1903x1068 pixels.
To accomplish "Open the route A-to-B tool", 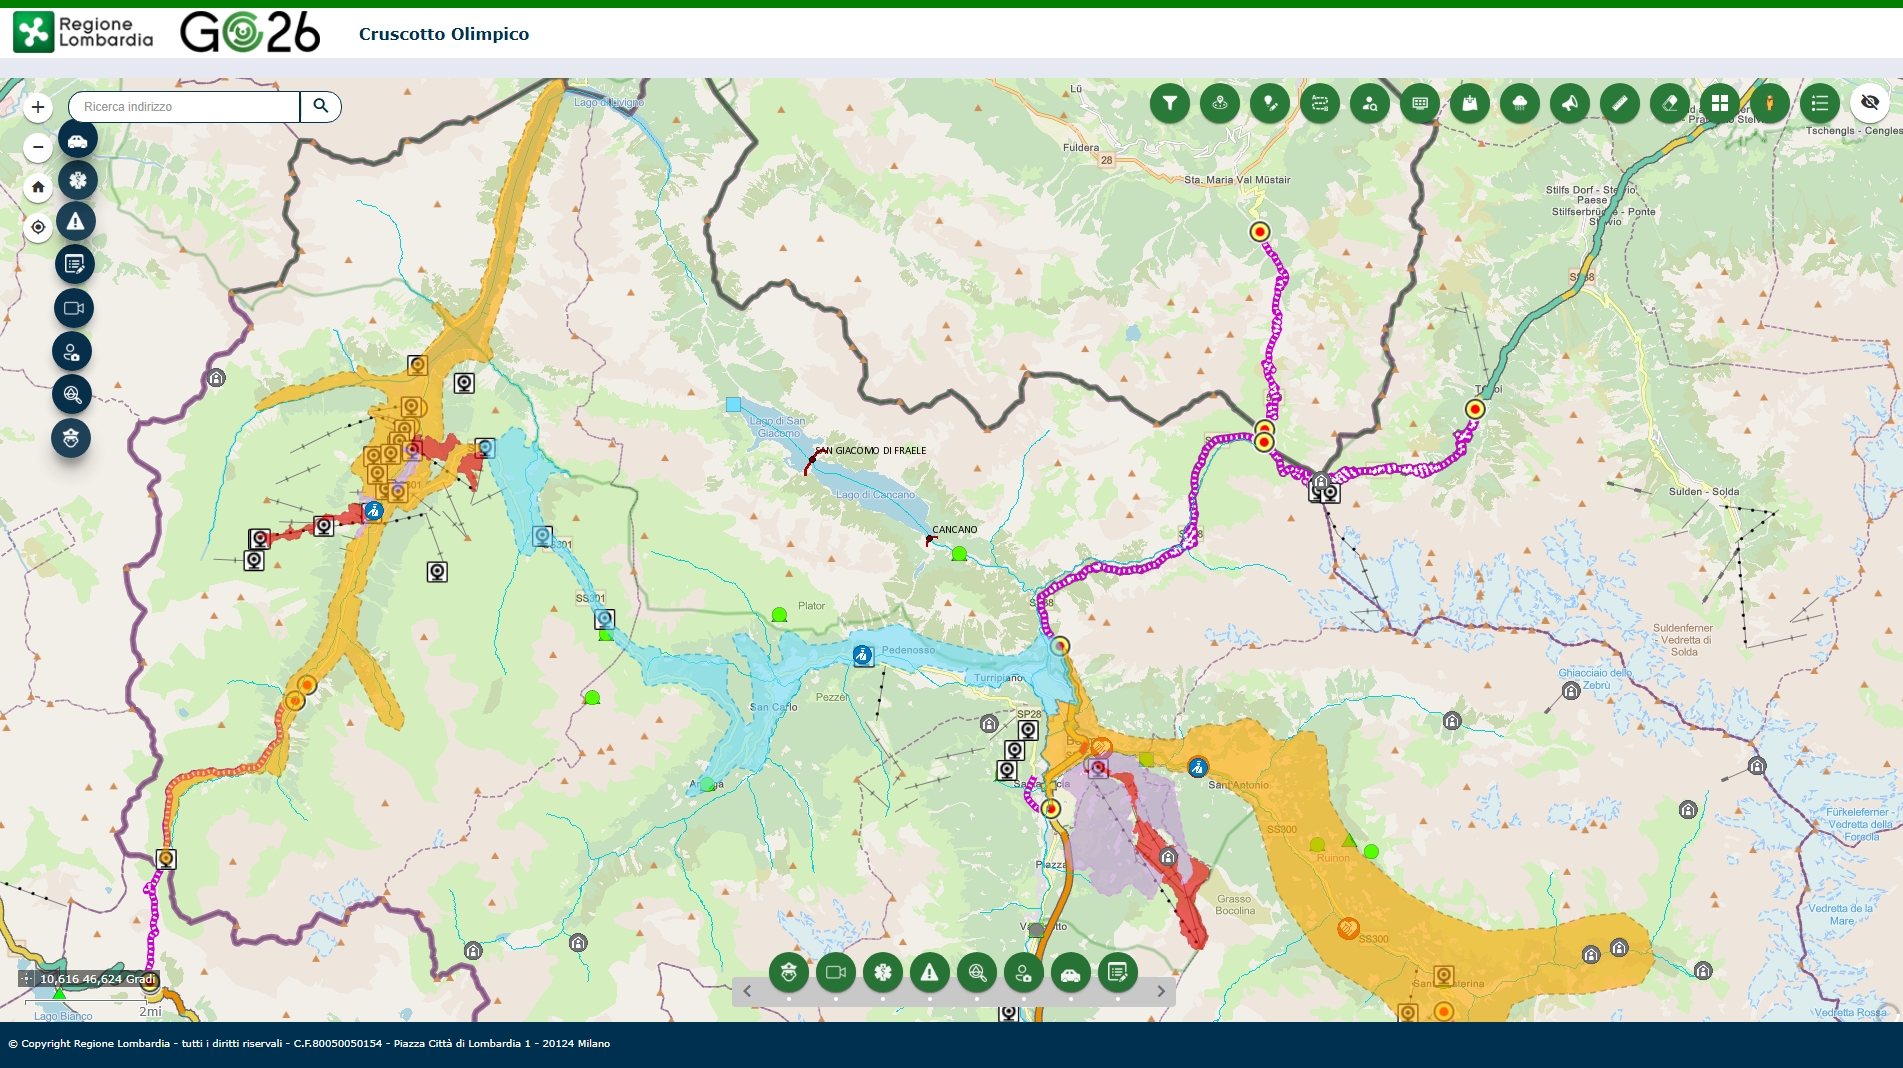I will (x=1319, y=103).
